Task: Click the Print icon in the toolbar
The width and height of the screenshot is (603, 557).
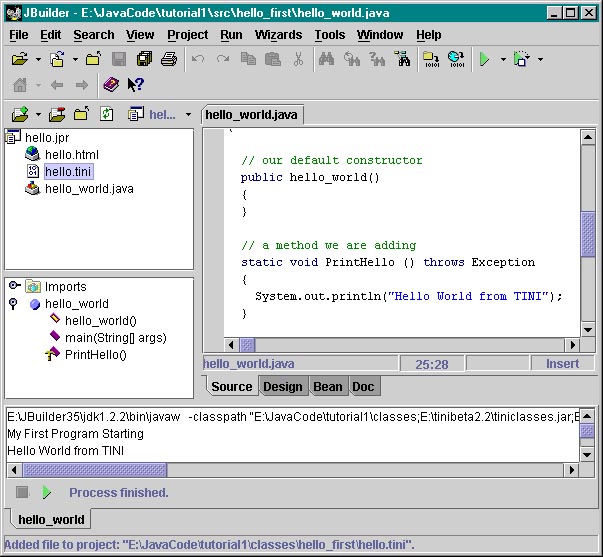Action: 169,60
